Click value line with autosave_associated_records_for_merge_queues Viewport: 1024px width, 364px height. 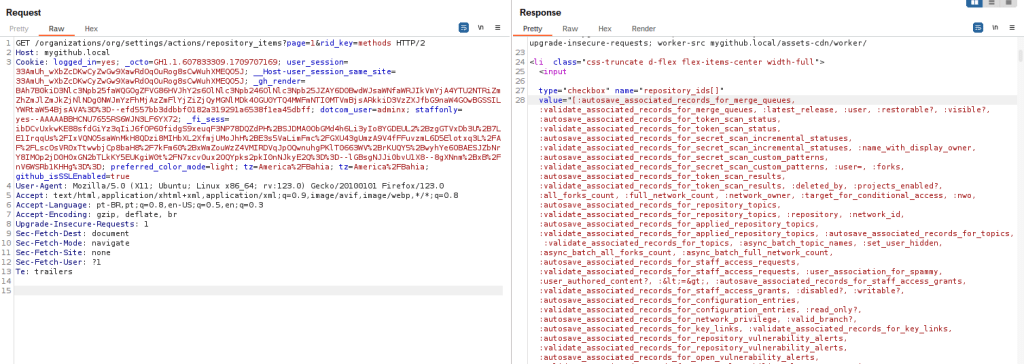click(667, 100)
